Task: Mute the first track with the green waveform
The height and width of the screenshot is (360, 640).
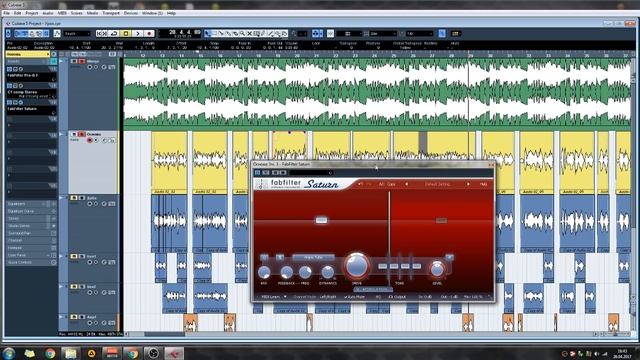Action: click(74, 61)
